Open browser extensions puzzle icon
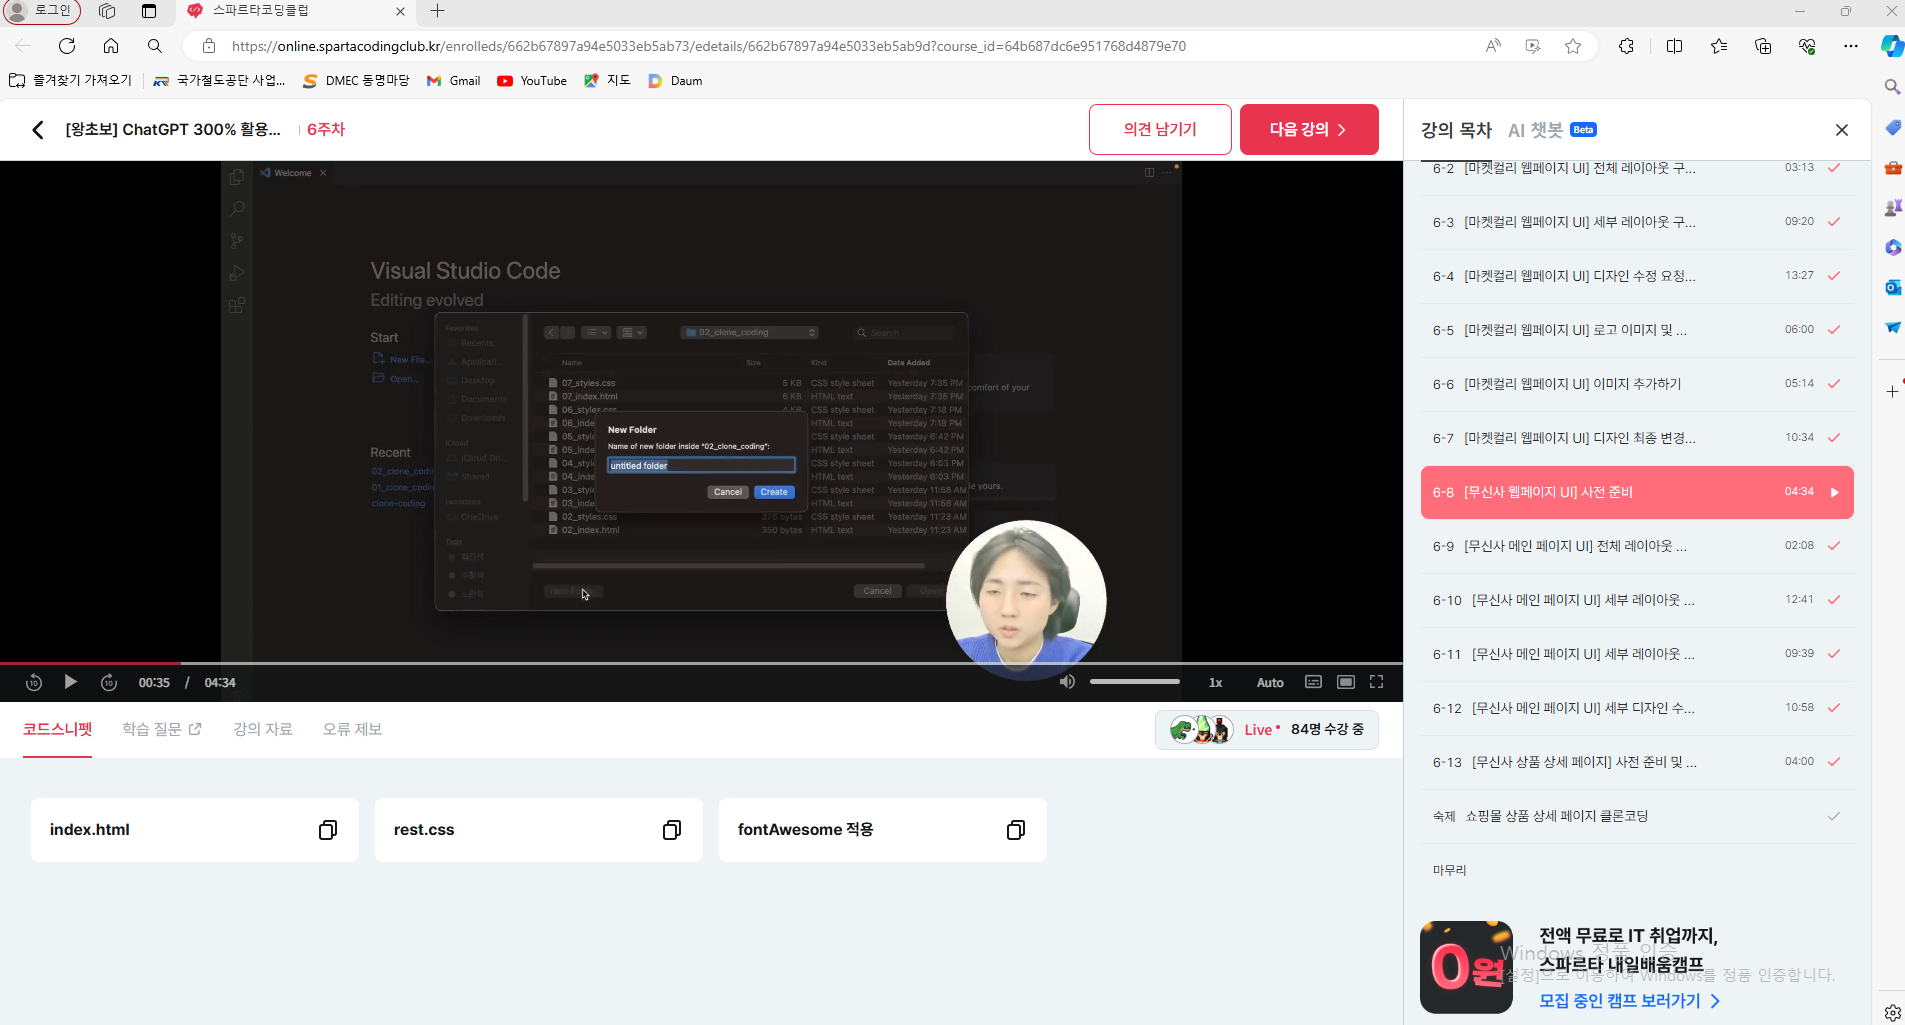Viewport: 1905px width, 1025px height. click(x=1626, y=46)
